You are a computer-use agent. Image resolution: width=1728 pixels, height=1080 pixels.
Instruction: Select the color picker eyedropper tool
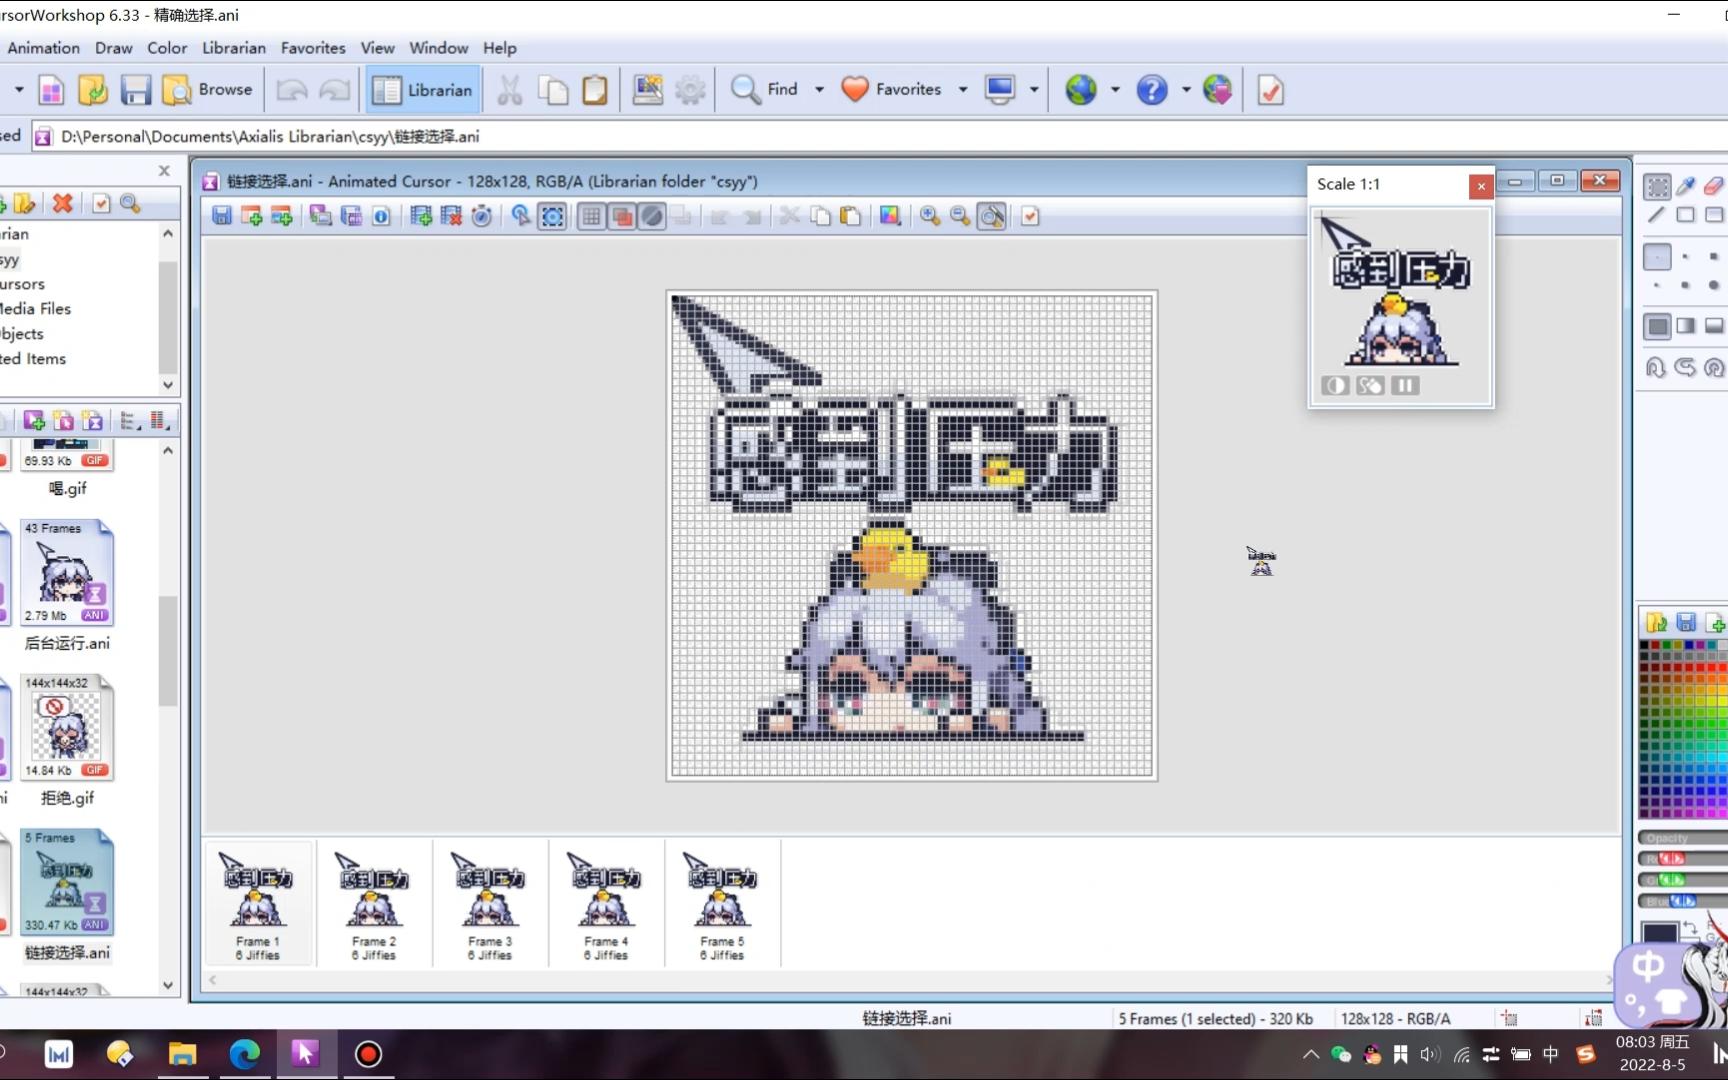1686,186
